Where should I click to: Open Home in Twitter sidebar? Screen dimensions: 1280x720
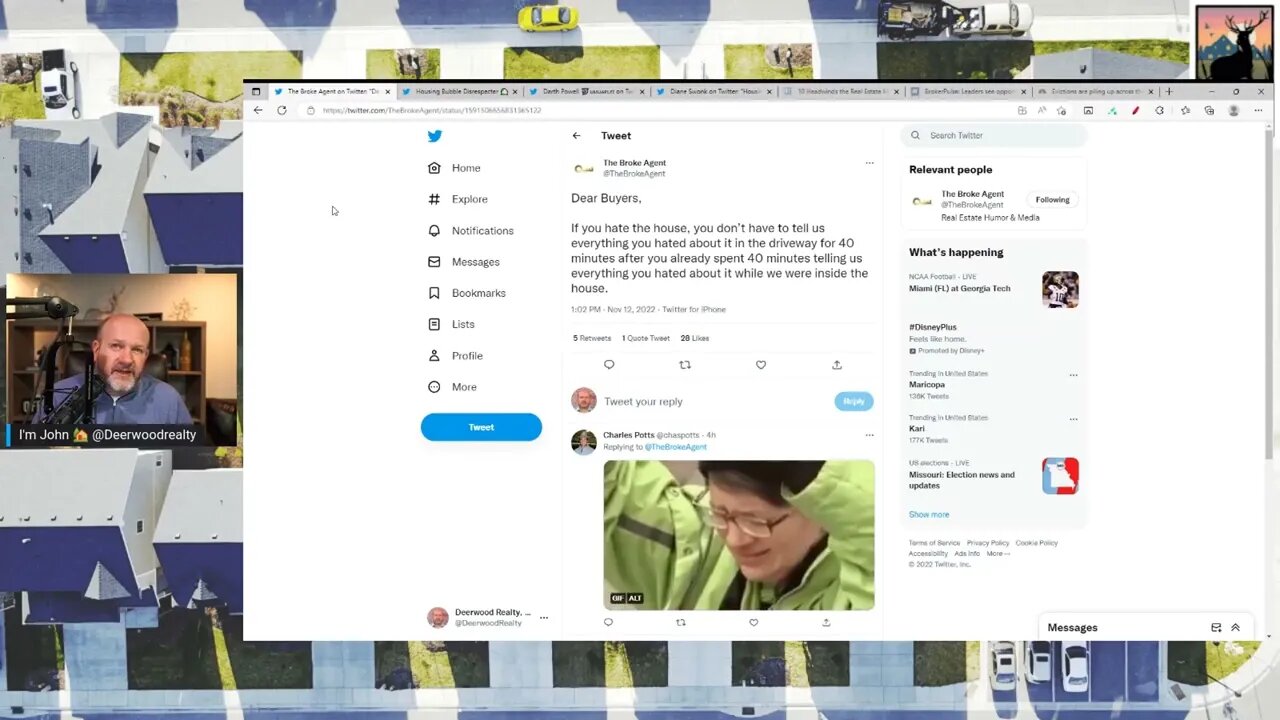click(x=455, y=168)
